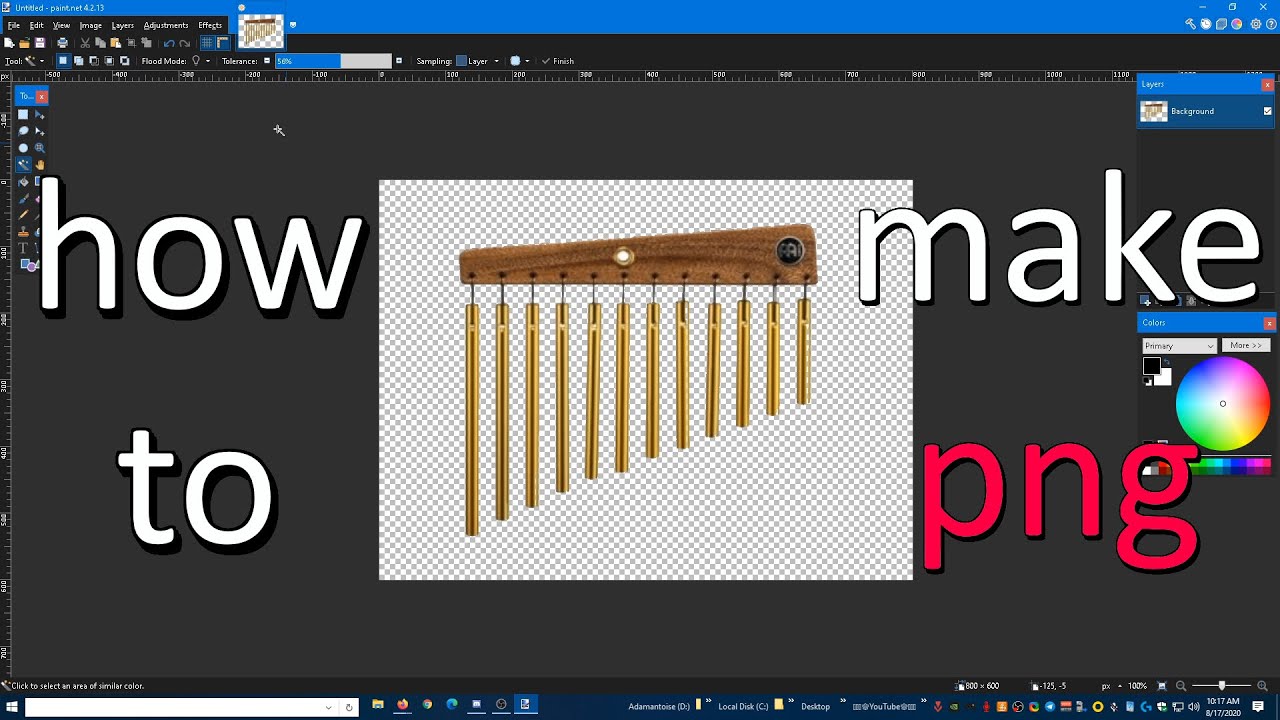Select the Zoom tool in Tools panel
Viewport: 1280px width, 720px height.
39,148
